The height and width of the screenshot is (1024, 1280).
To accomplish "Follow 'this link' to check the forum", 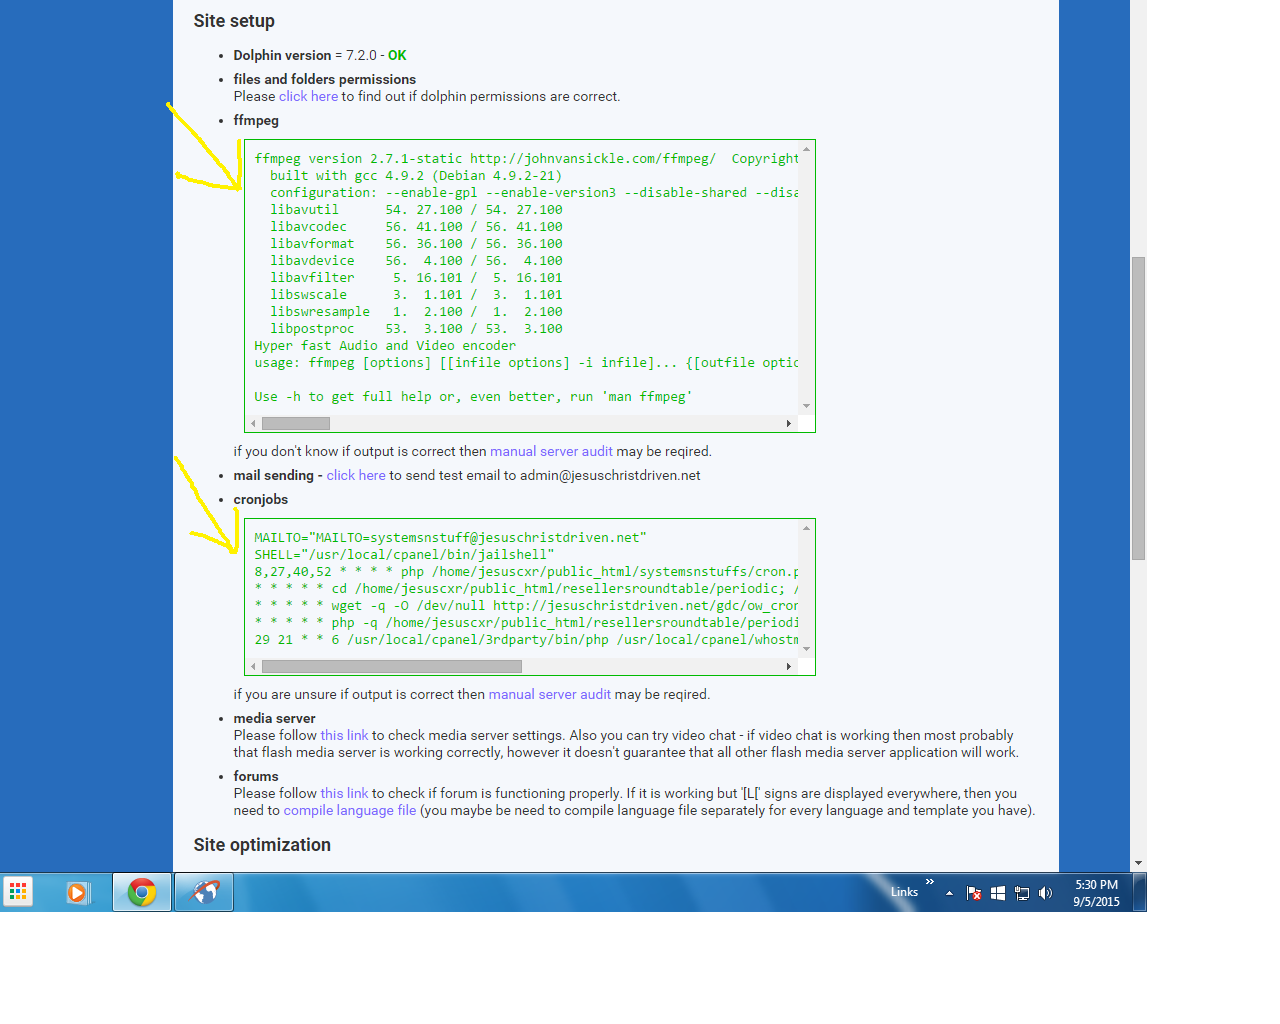I will [x=344, y=793].
